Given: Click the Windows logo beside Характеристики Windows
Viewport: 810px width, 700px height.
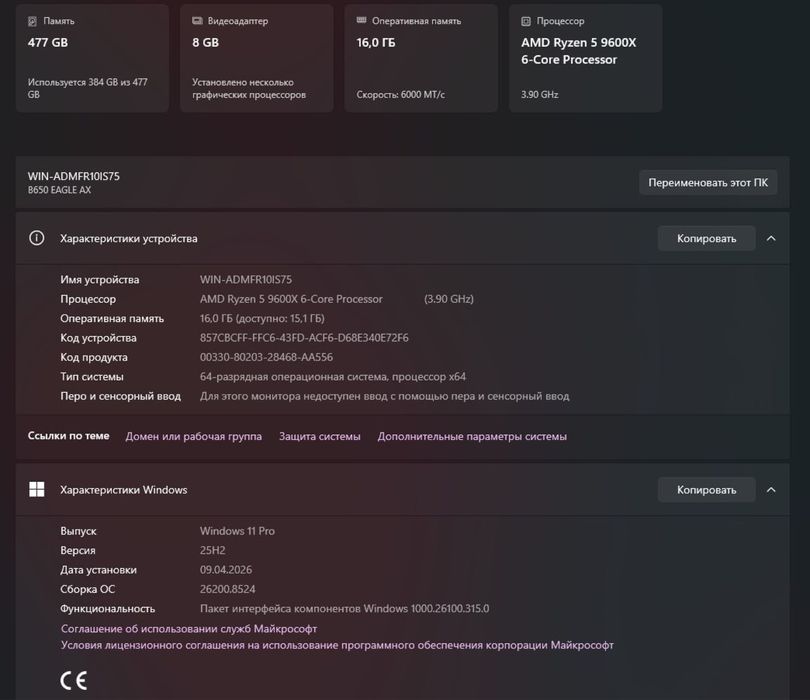Looking at the screenshot, I should click(x=37, y=489).
